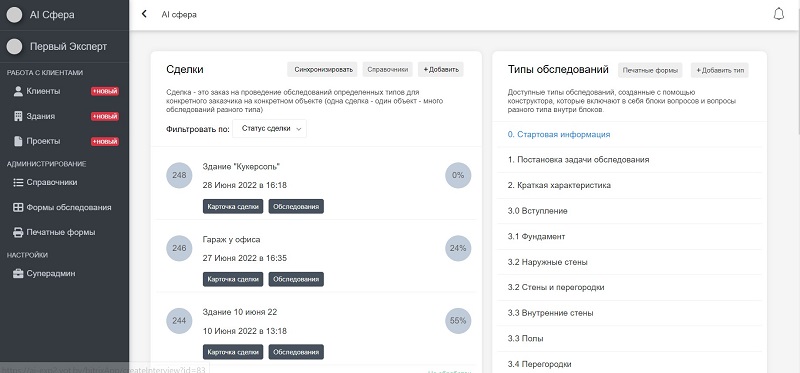Open Обследования for Здание "Кукерсоль"
This screenshot has width=800, height=373.
coord(296,207)
